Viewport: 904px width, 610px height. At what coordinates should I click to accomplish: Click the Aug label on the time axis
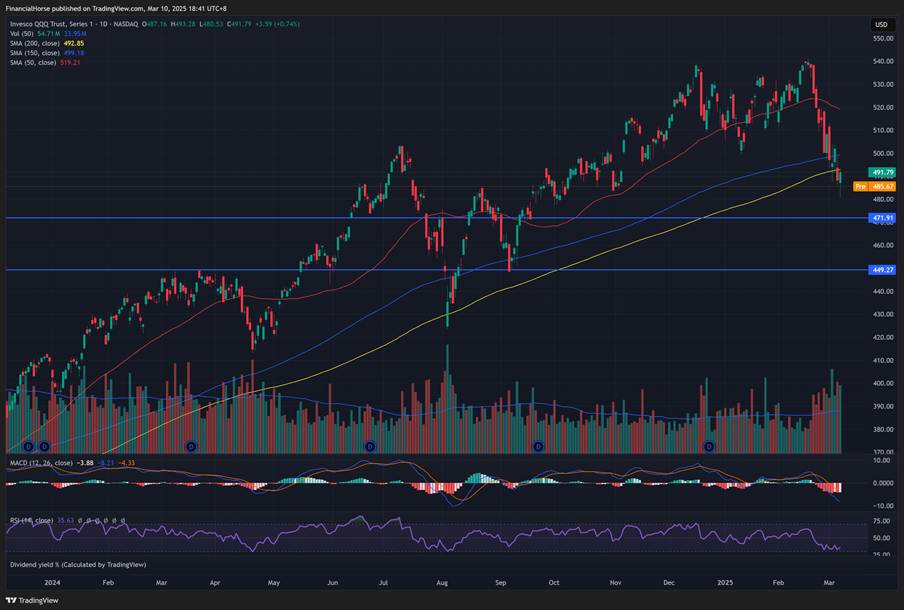pos(442,582)
